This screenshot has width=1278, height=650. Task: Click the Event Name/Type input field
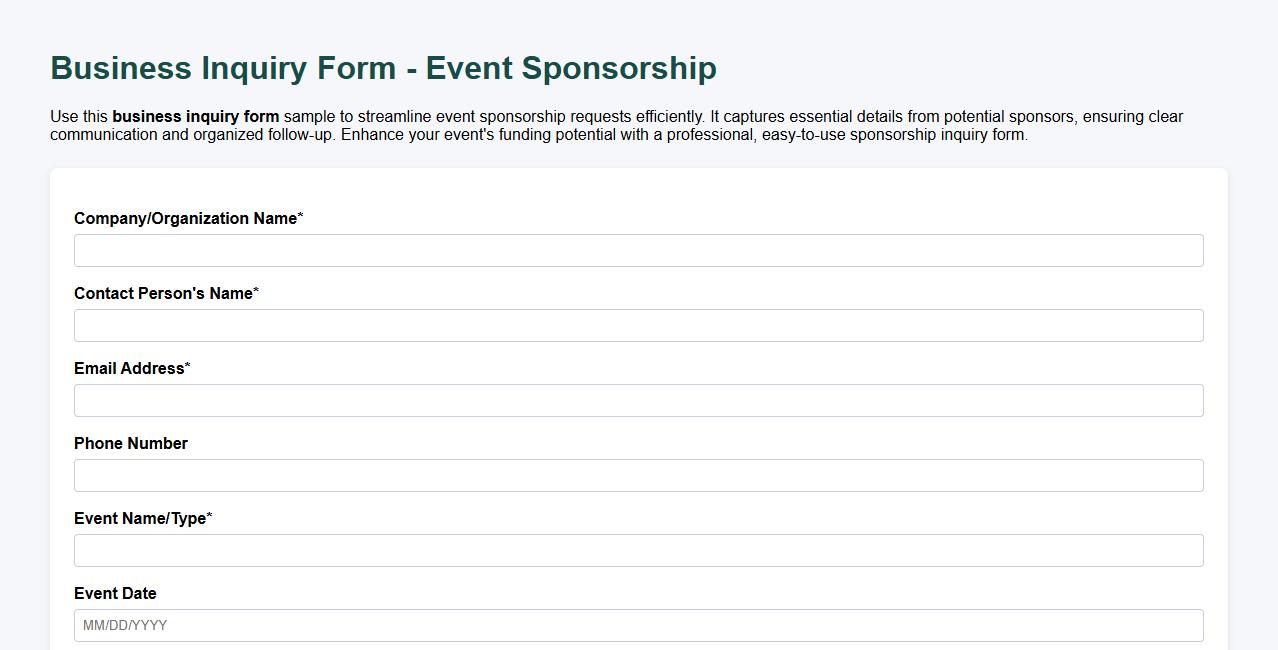[638, 550]
